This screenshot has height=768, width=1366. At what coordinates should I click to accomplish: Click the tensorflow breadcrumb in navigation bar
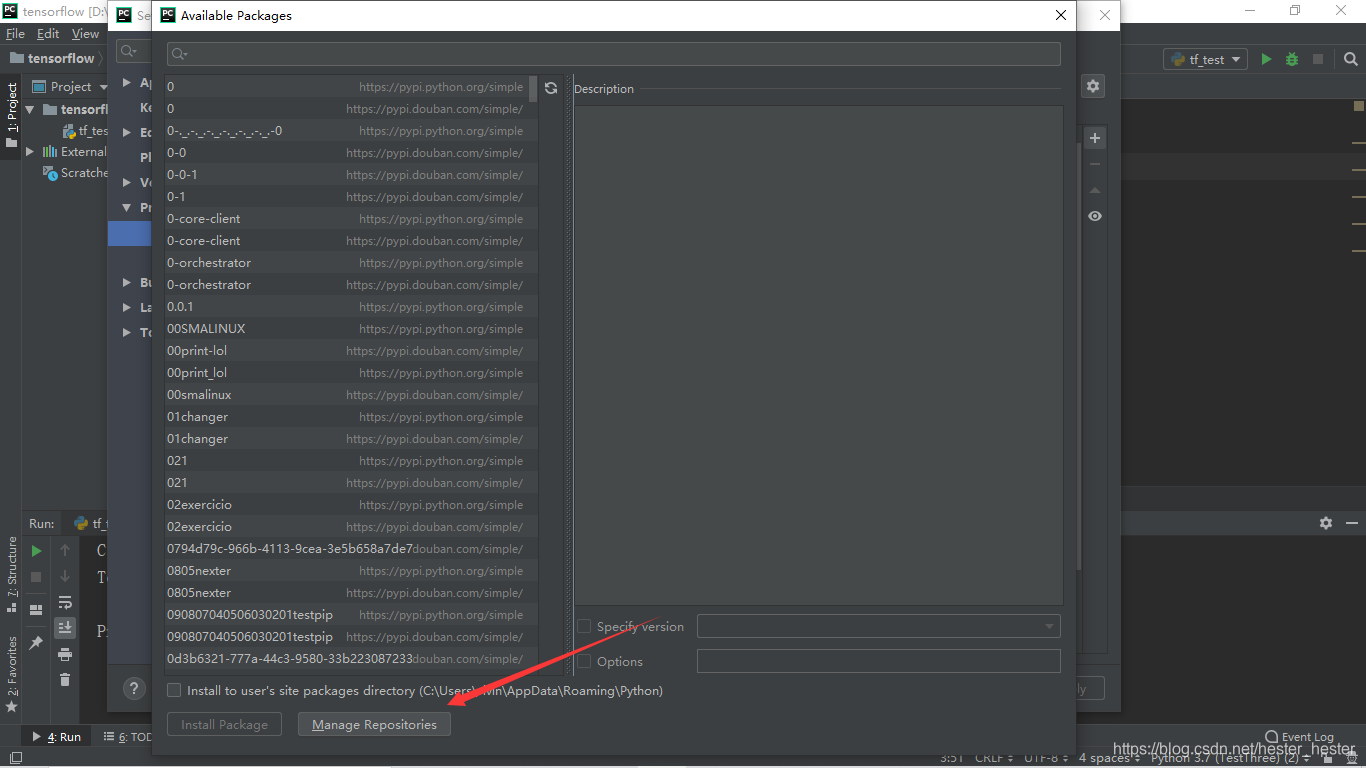[x=52, y=59]
